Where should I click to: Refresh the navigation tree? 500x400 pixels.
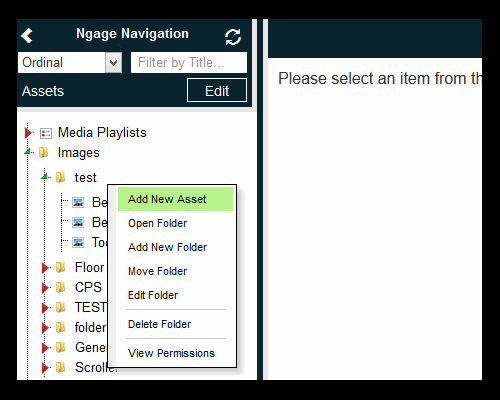click(233, 37)
